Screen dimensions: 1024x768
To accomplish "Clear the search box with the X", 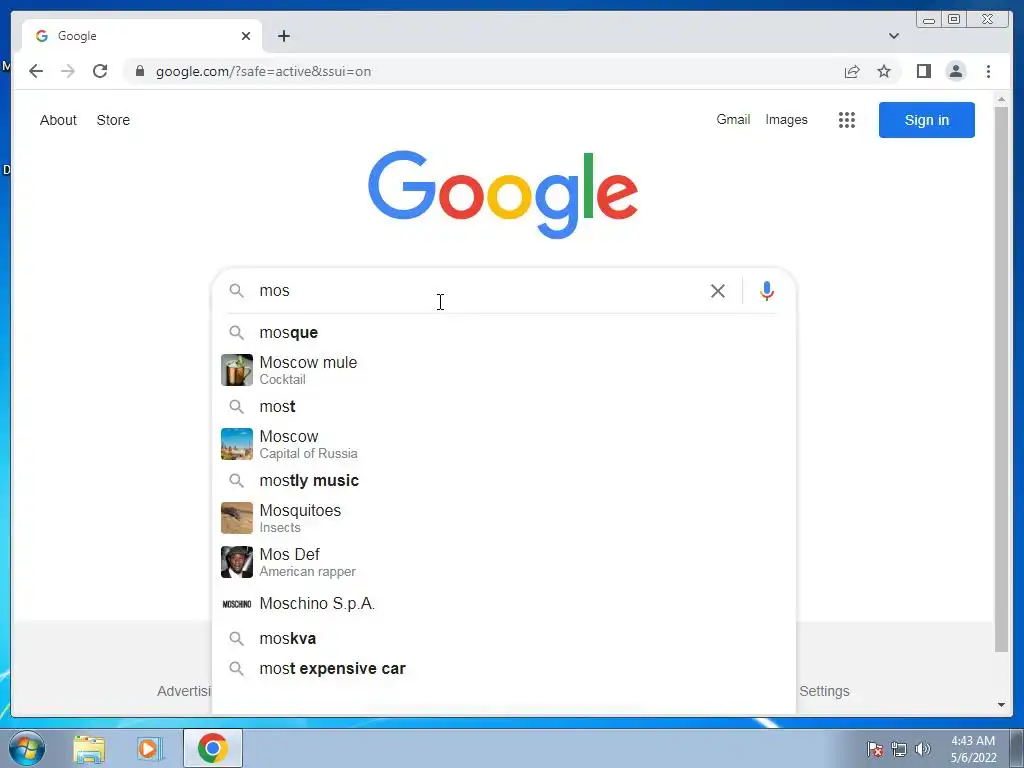I will pos(718,291).
